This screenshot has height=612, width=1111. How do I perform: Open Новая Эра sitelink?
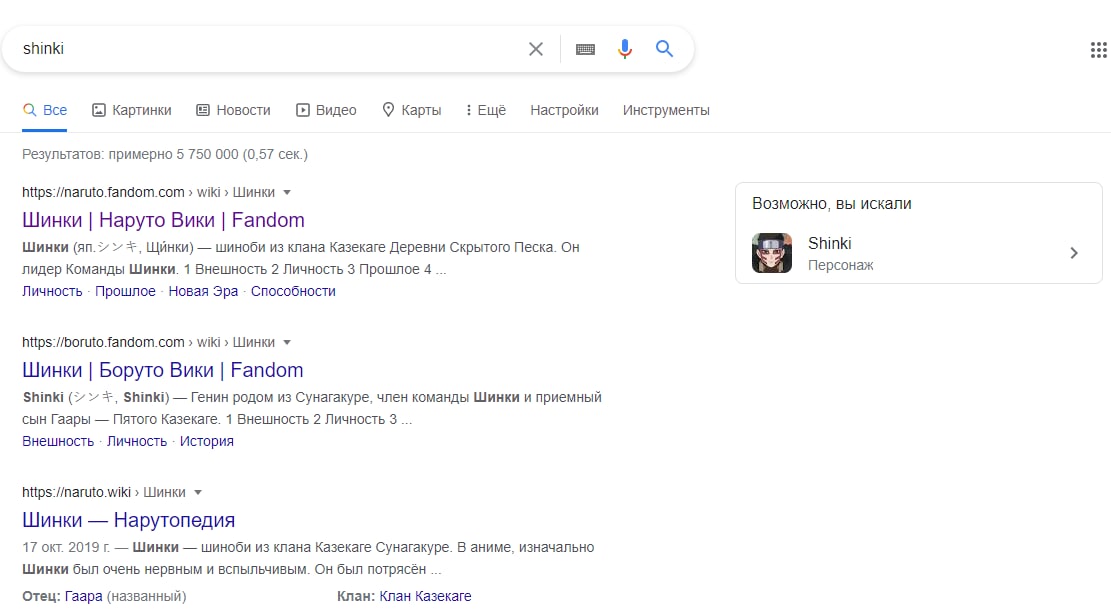pyautogui.click(x=203, y=291)
